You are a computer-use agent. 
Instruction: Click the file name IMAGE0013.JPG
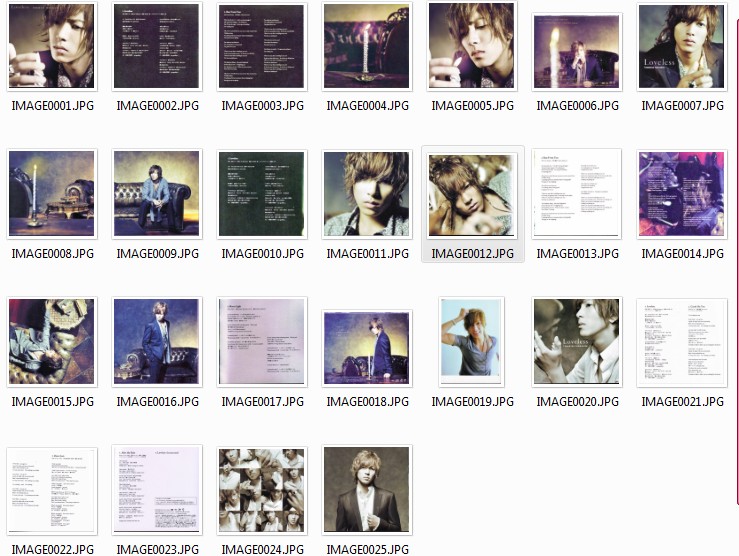pos(577,253)
